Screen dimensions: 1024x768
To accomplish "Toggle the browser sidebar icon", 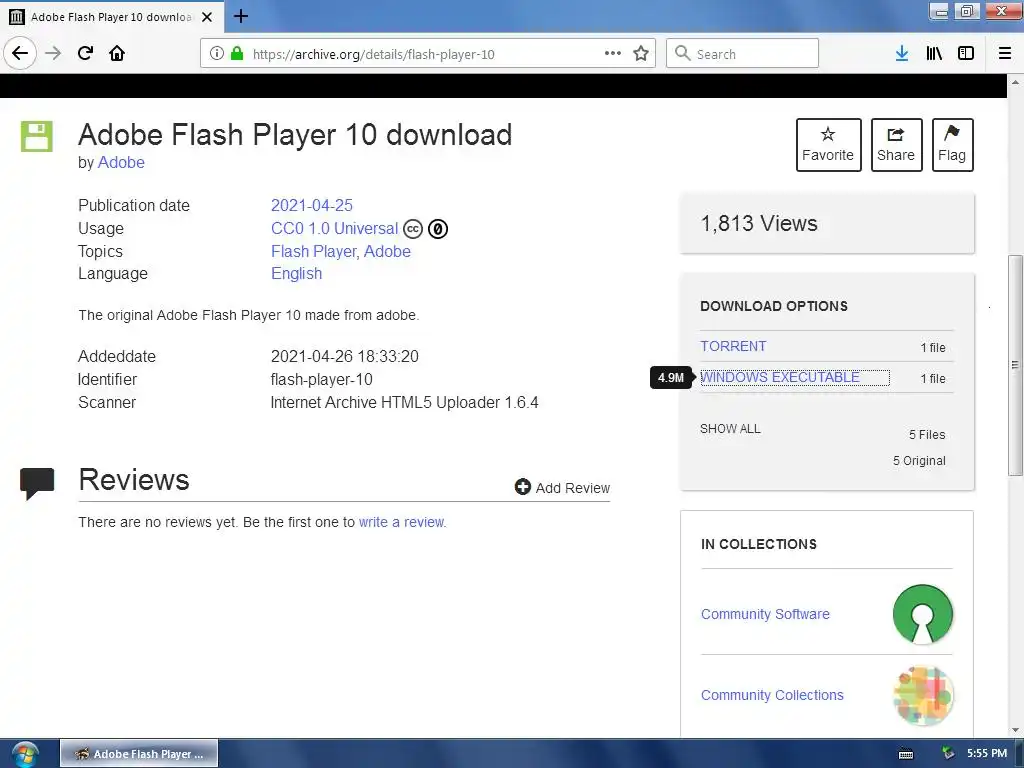I will (966, 54).
